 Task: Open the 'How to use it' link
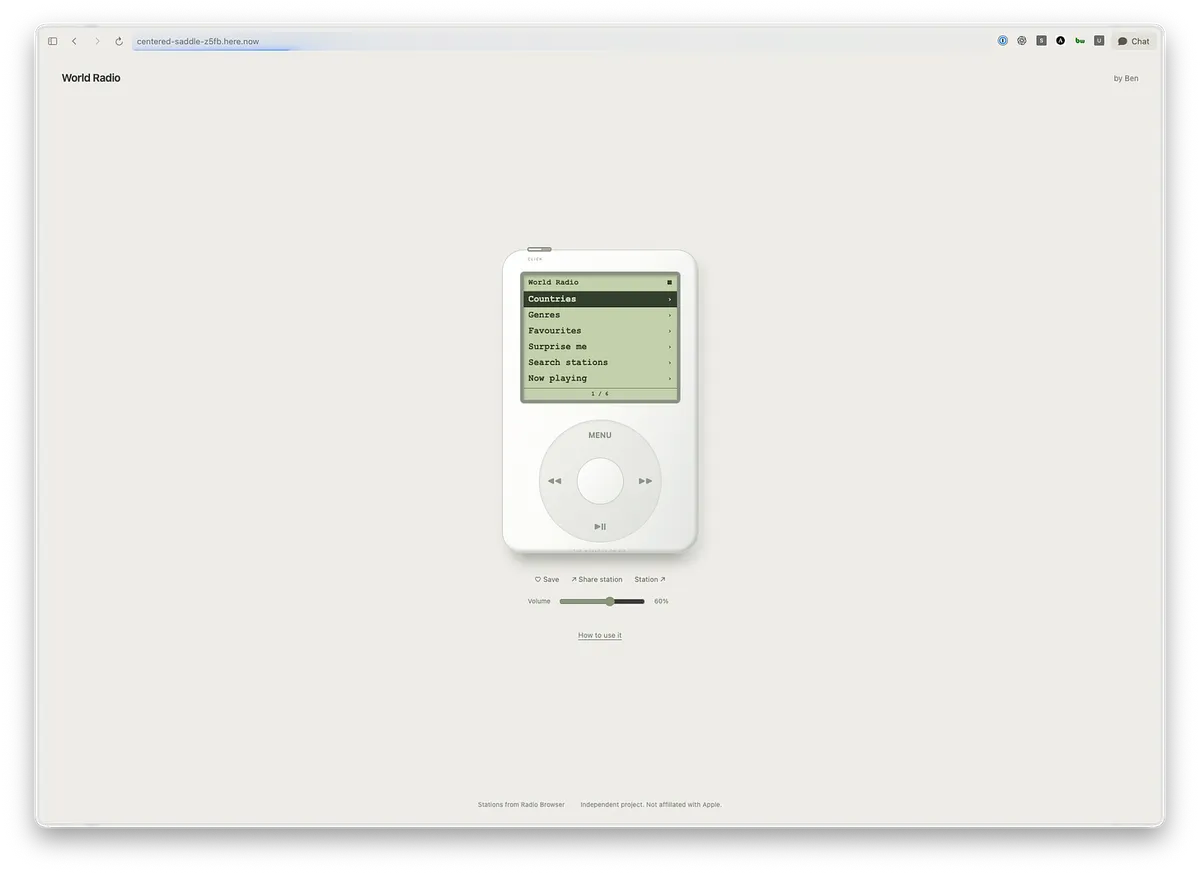[600, 636]
